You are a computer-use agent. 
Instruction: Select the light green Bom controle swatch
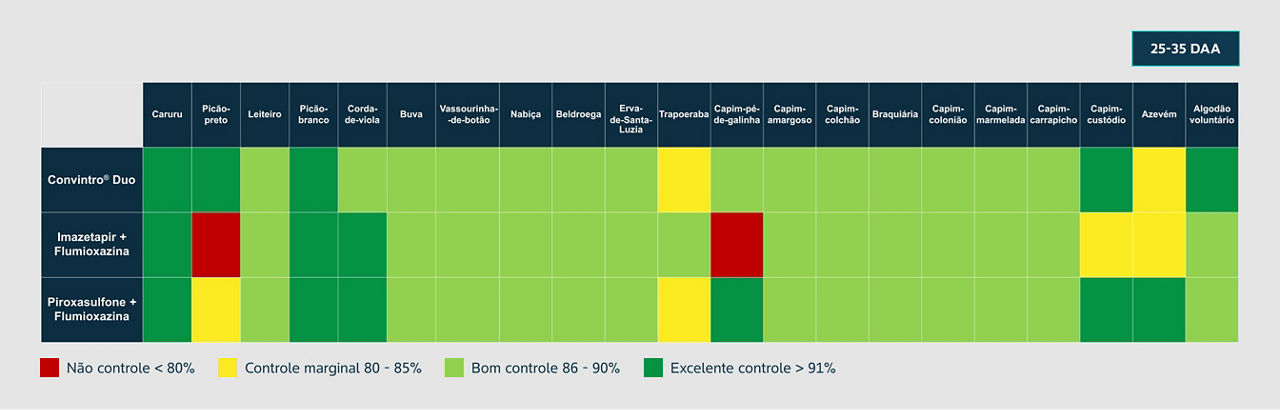[x=454, y=368]
